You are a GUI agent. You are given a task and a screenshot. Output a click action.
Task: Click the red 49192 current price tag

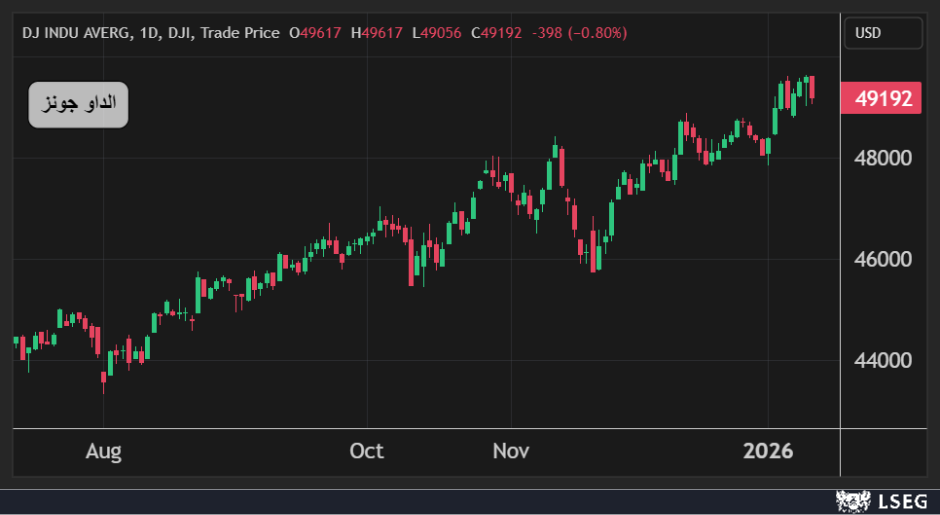point(881,98)
